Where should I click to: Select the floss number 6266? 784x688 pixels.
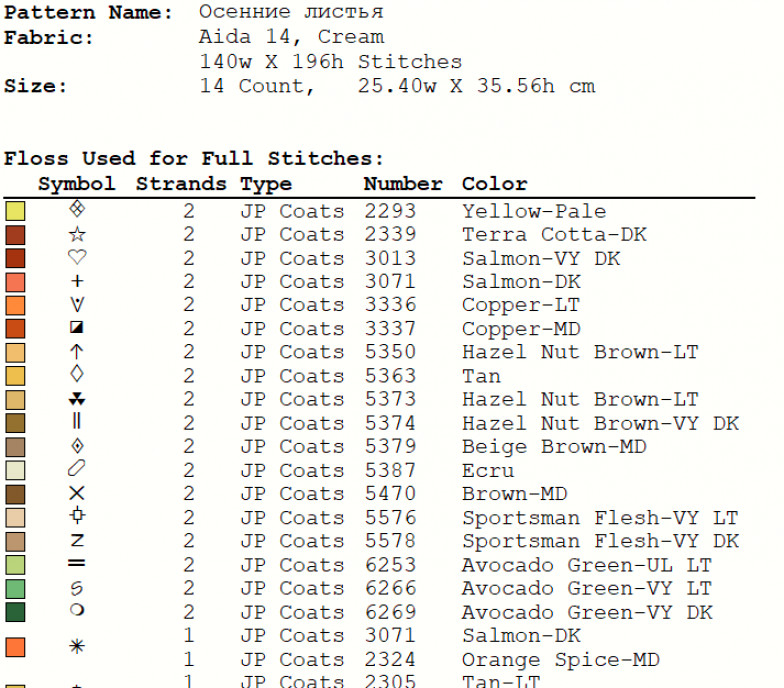point(390,588)
